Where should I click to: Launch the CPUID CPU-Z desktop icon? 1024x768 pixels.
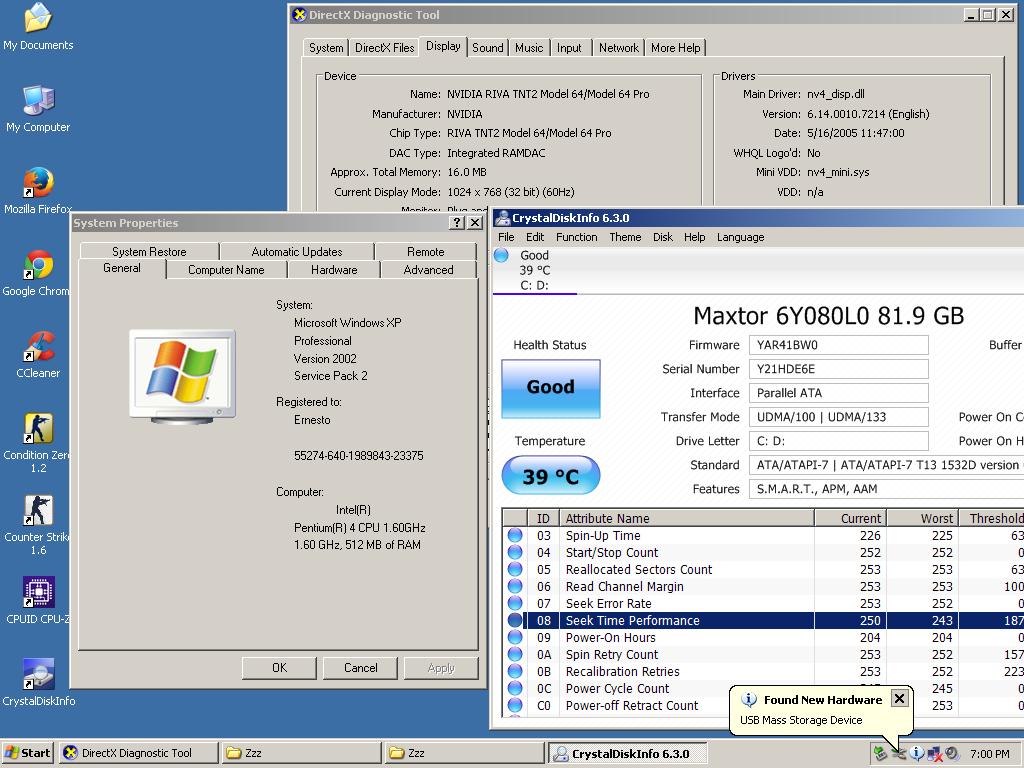(38, 593)
